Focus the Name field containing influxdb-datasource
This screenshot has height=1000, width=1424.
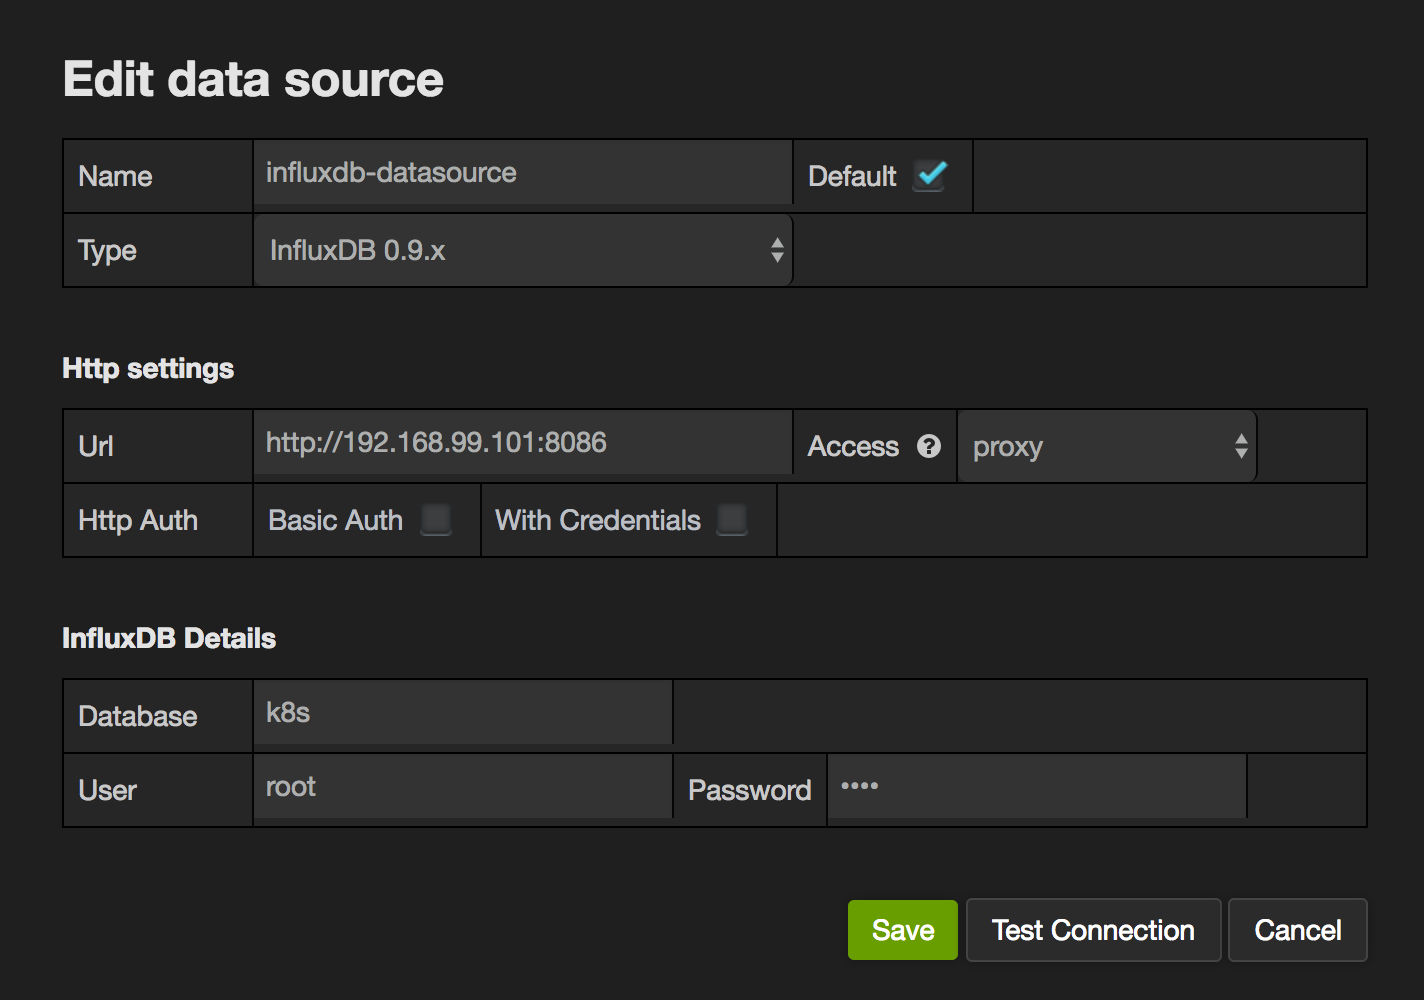point(523,172)
